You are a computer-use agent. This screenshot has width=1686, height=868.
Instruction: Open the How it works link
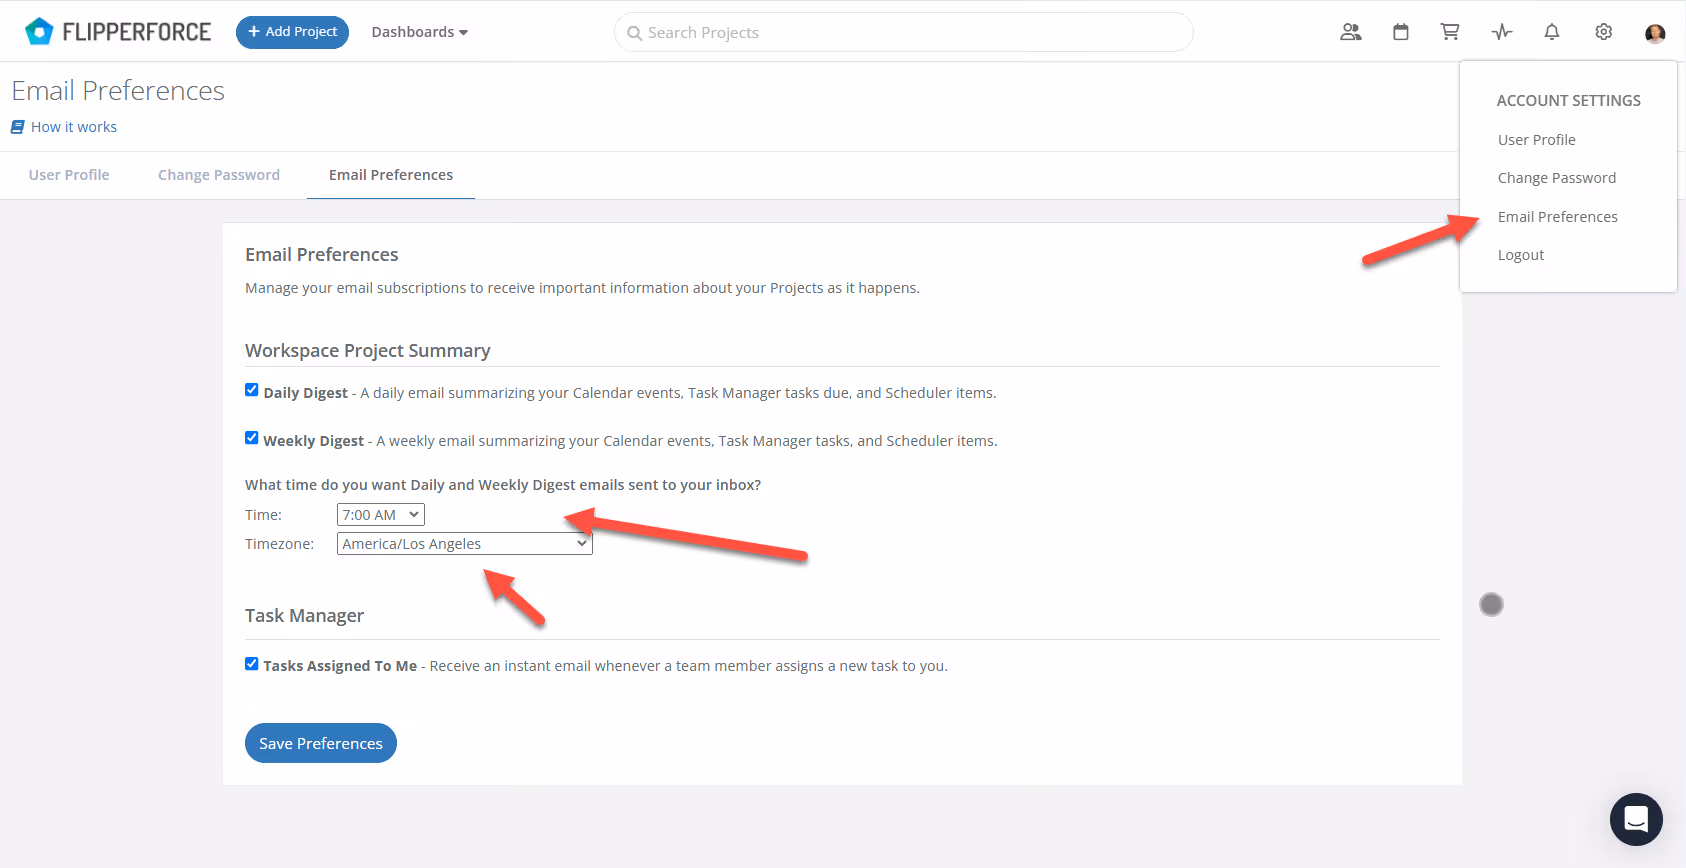point(74,127)
